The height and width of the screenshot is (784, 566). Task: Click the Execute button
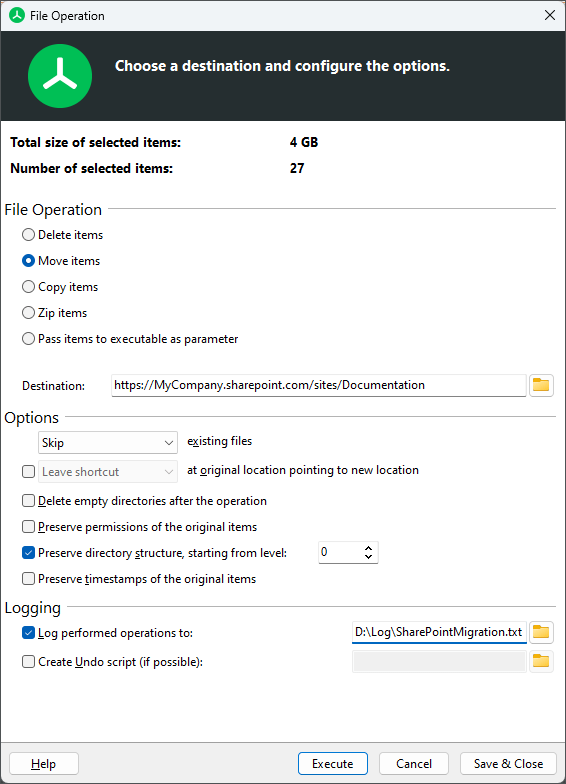(333, 764)
